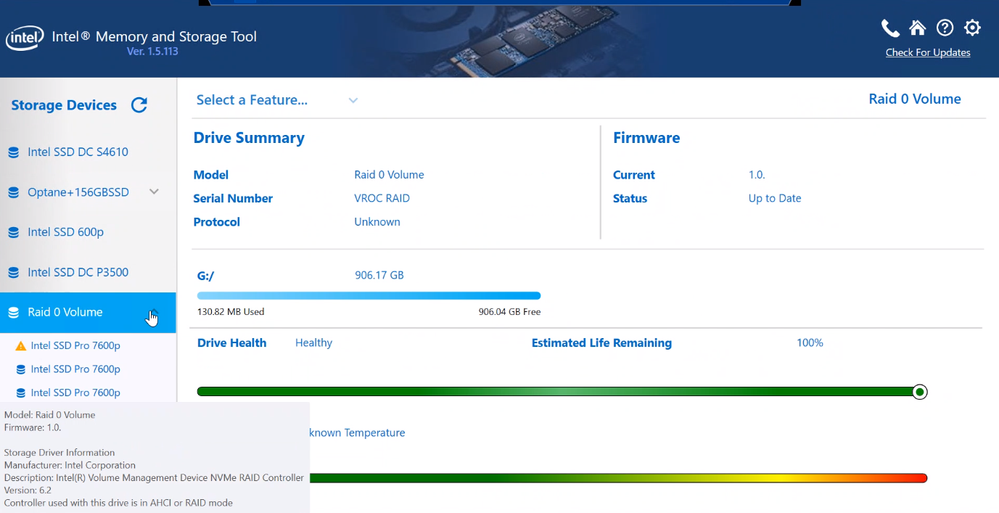Click the Firmware heading
The image size is (999, 513).
point(646,138)
